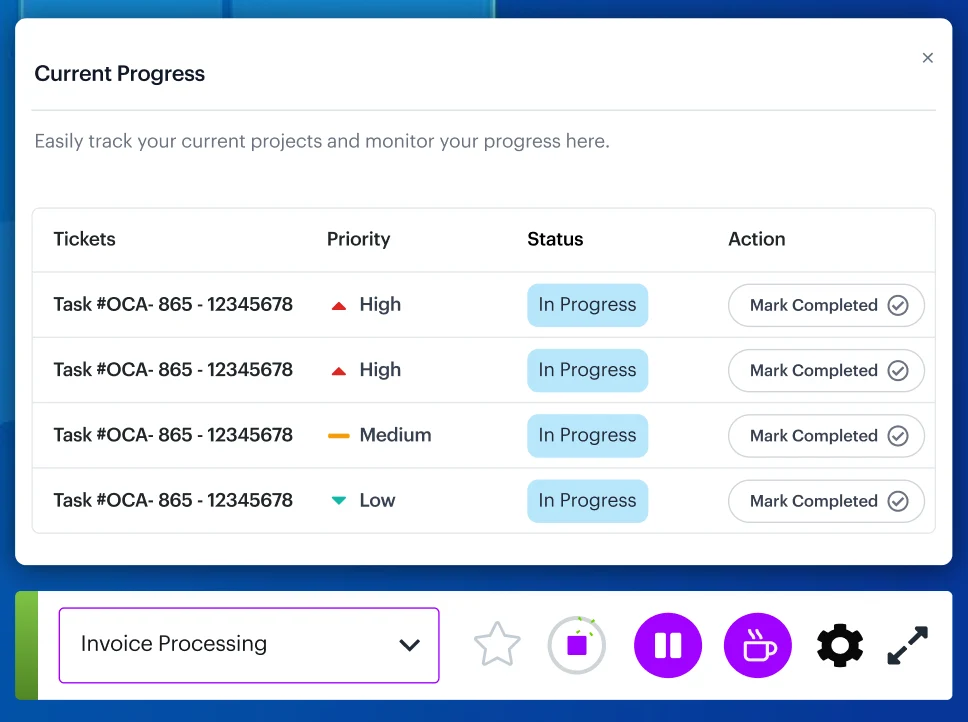Mark second High priority task completed
The height and width of the screenshot is (722, 968).
point(826,370)
